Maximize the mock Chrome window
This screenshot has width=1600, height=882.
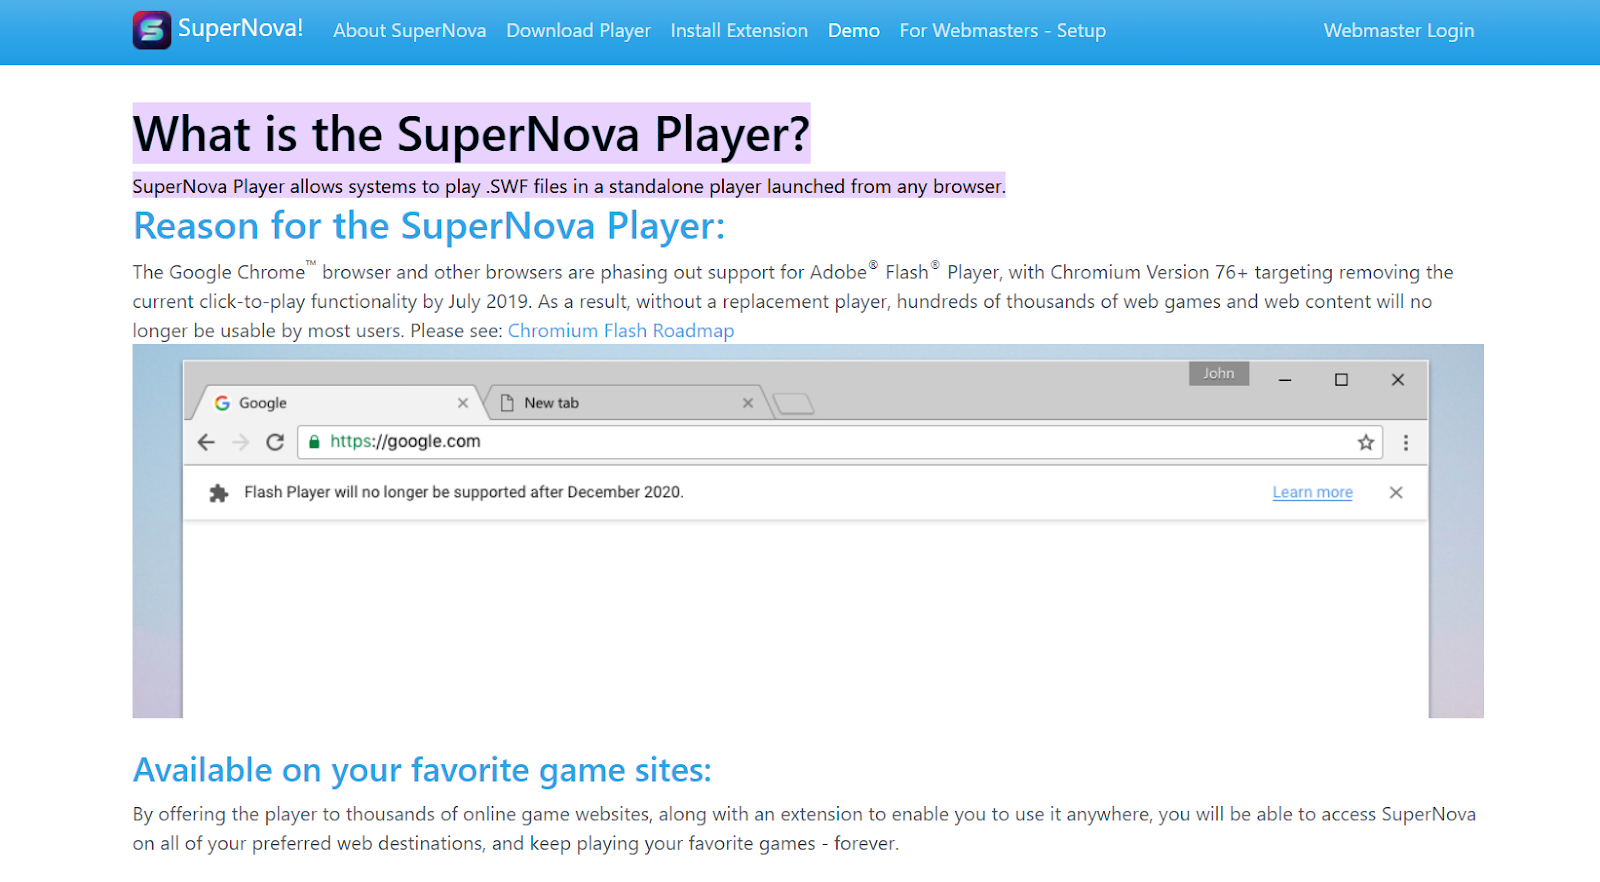coord(1342,380)
